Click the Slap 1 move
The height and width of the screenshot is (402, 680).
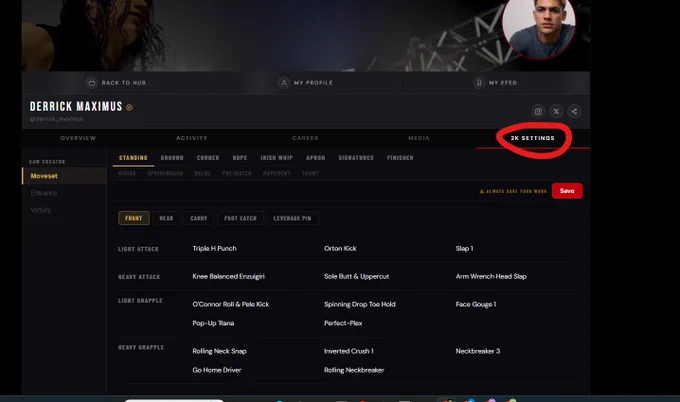(x=464, y=248)
